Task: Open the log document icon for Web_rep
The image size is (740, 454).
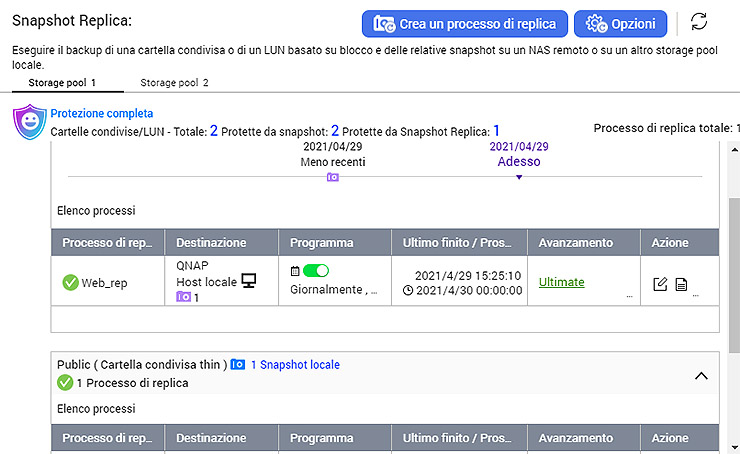Action: pyautogui.click(x=681, y=284)
